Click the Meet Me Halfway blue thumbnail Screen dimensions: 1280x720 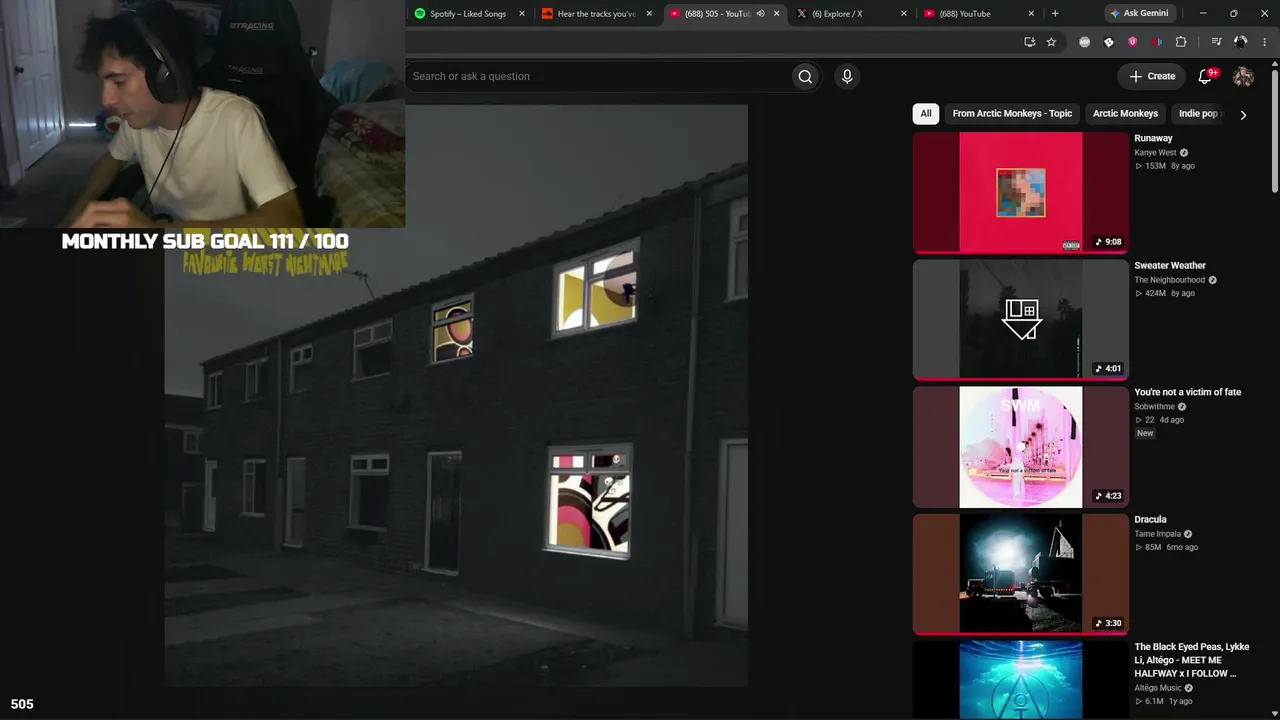pyautogui.click(x=1020, y=680)
